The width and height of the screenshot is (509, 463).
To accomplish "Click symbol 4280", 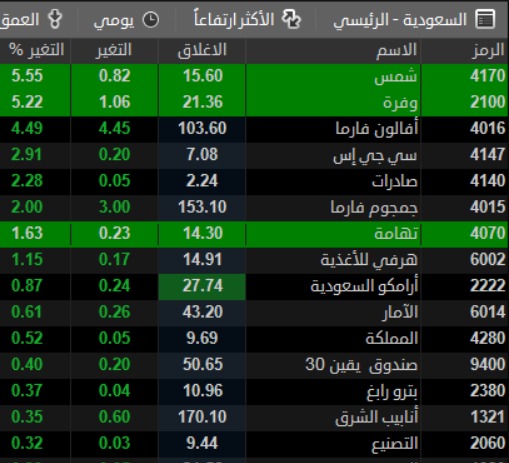I will click(x=487, y=339).
